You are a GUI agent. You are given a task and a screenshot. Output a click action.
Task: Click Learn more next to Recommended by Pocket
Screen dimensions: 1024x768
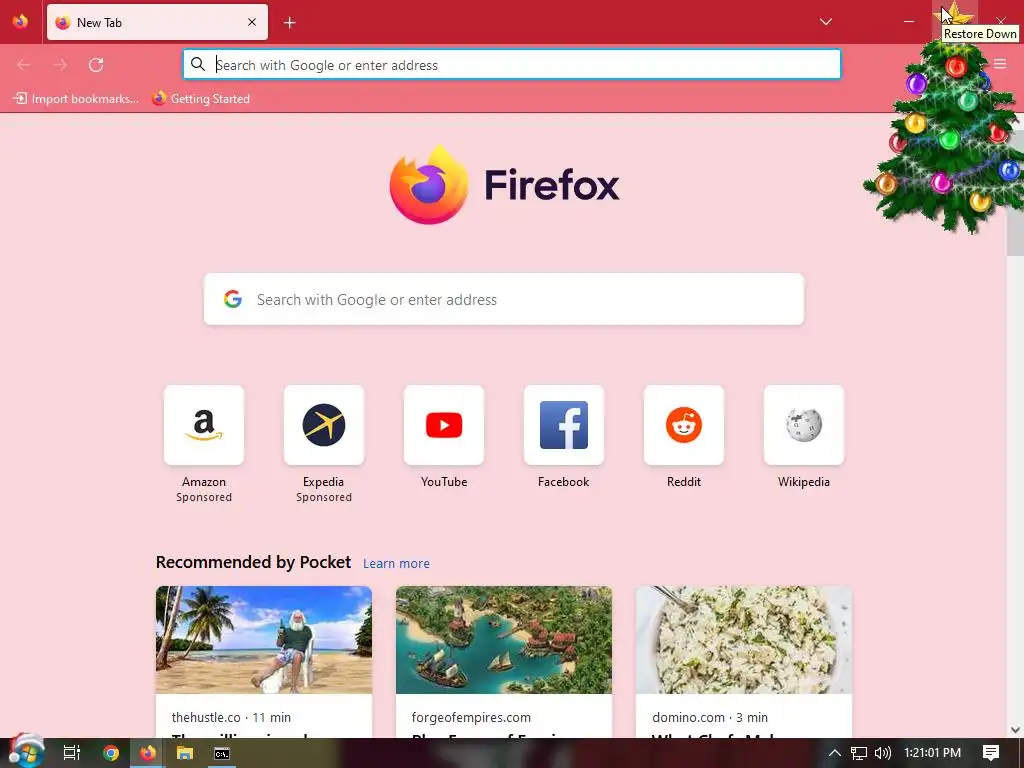pos(396,563)
